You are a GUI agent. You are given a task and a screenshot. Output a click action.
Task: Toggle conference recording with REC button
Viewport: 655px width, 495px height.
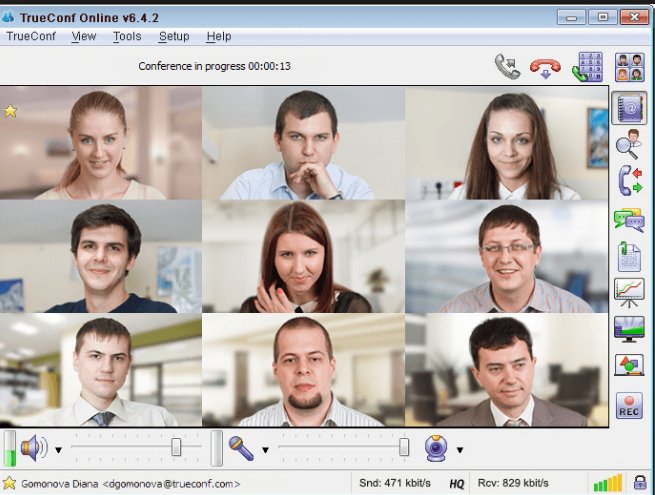[x=629, y=406]
